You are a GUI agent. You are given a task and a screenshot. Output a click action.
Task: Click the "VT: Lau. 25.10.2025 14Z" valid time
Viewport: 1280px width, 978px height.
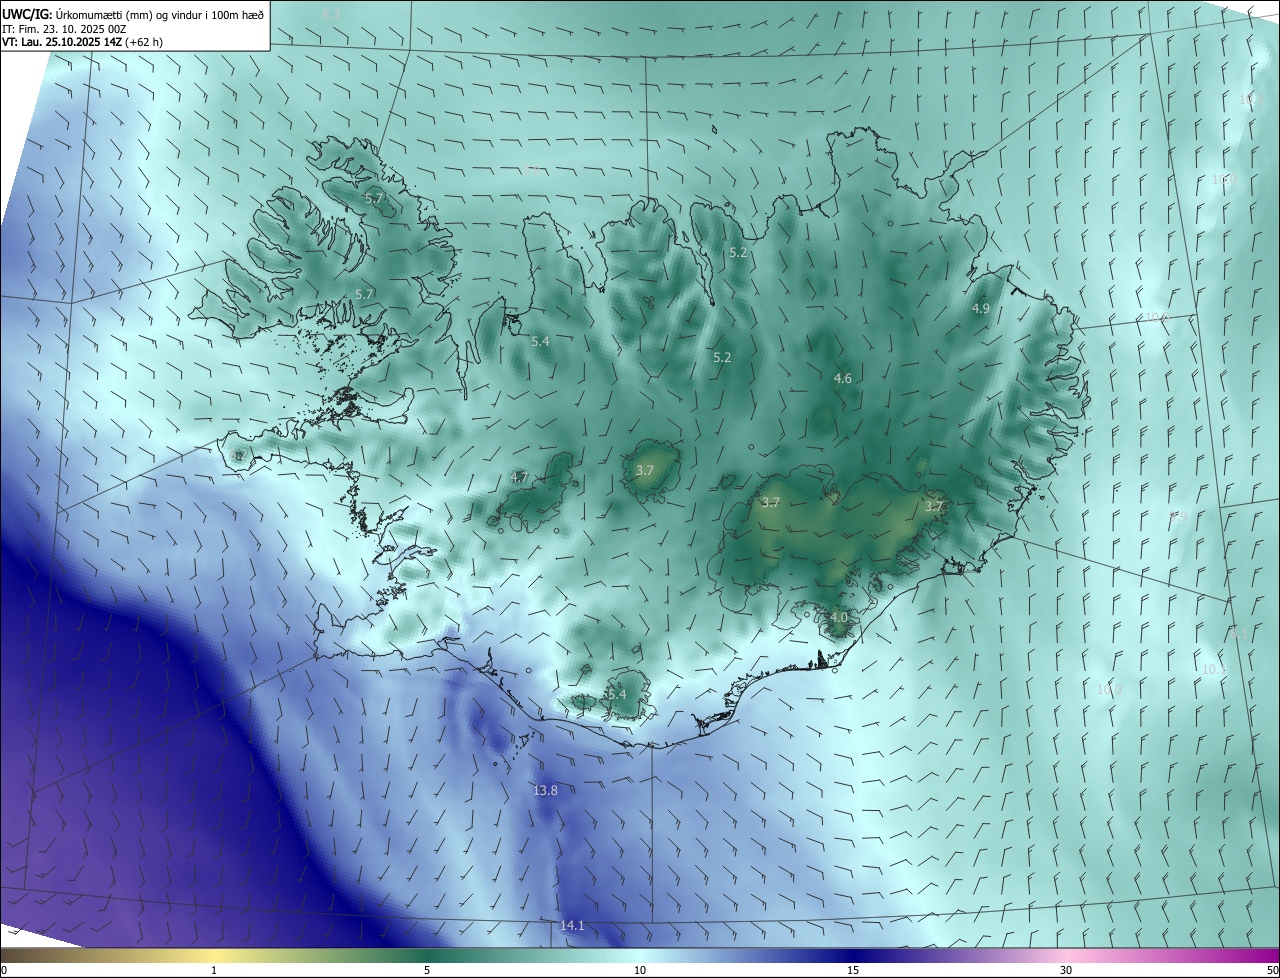click(x=60, y=42)
